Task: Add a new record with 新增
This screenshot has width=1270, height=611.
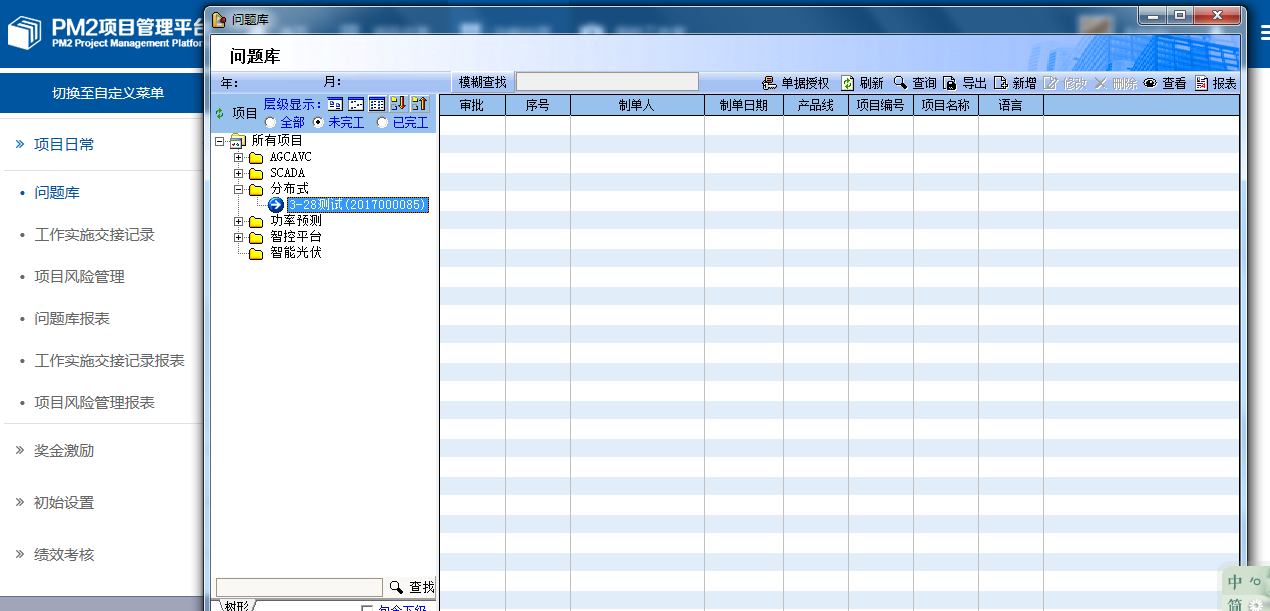Action: tap(1000, 83)
